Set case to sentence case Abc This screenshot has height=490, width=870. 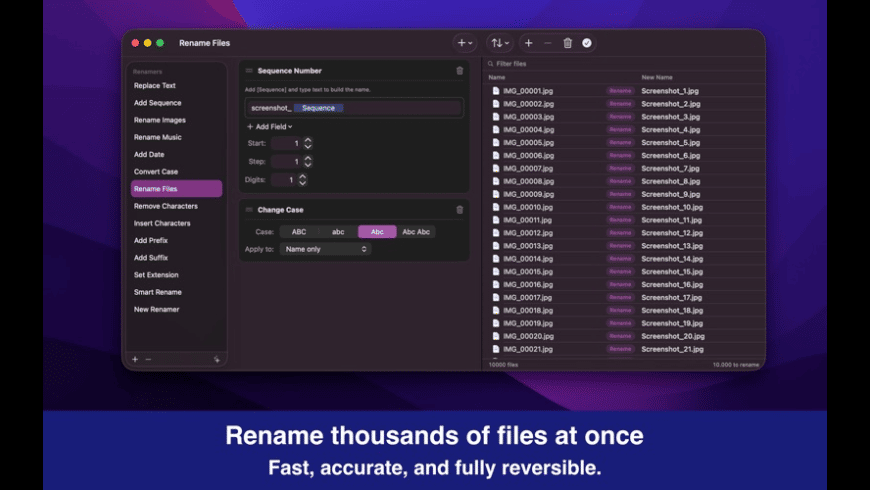pos(377,232)
